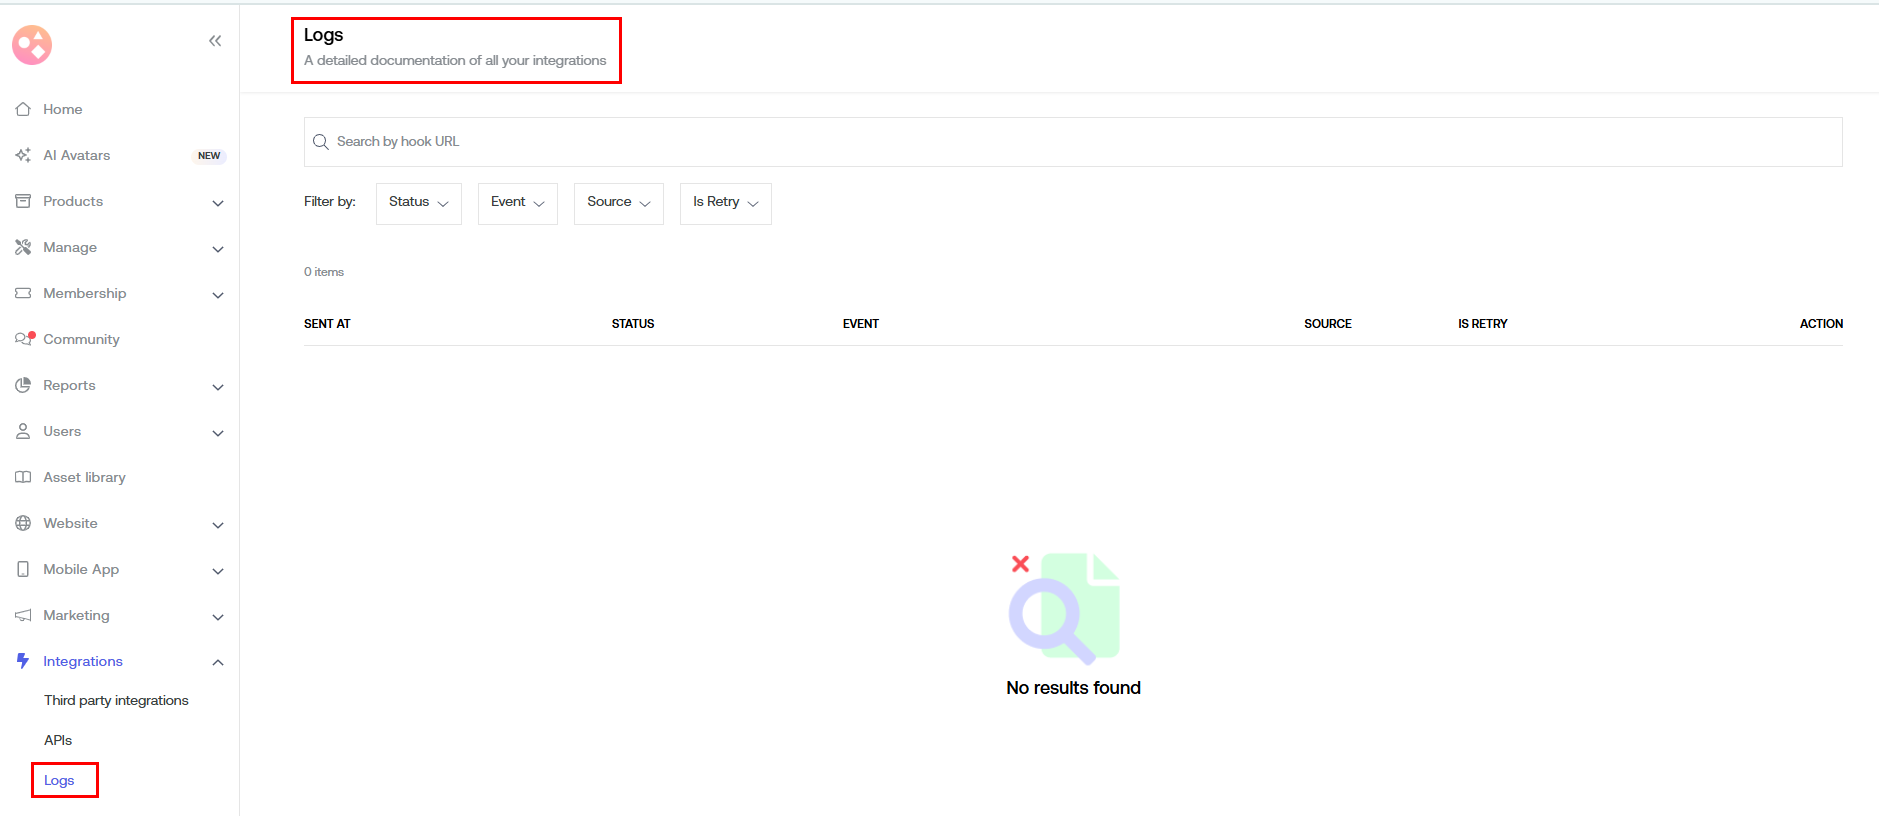Image resolution: width=1879 pixels, height=816 pixels.
Task: Click the search magnifier icon
Action: (321, 142)
